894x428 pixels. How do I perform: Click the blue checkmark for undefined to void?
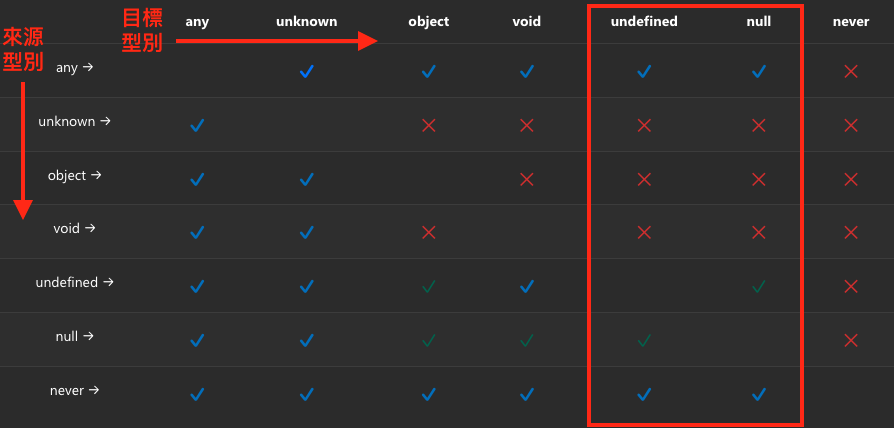point(527,287)
